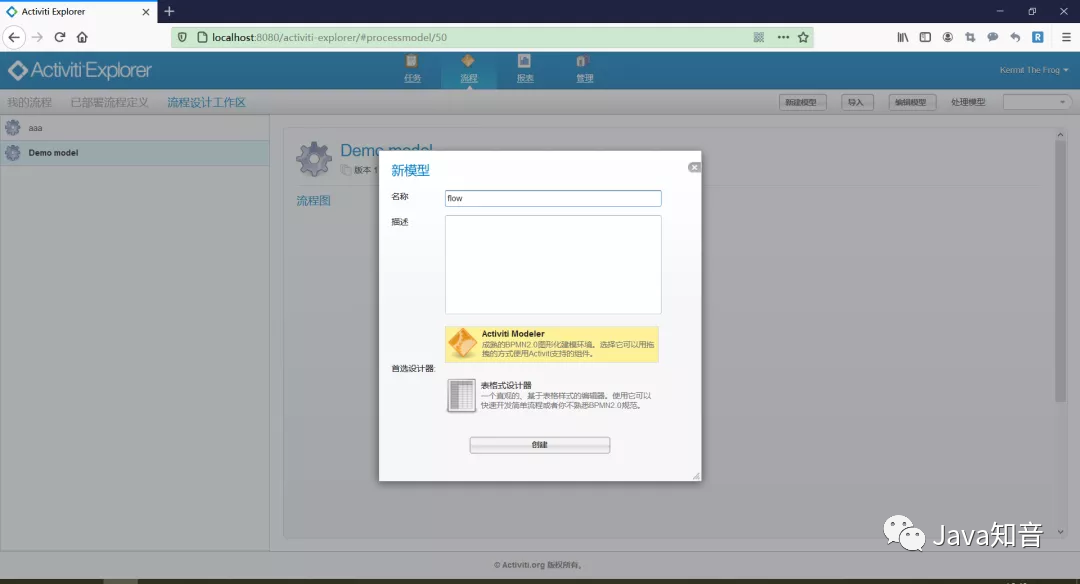The image size is (1080, 584).
Task: Click the browser address bar URL
Action: [329, 37]
